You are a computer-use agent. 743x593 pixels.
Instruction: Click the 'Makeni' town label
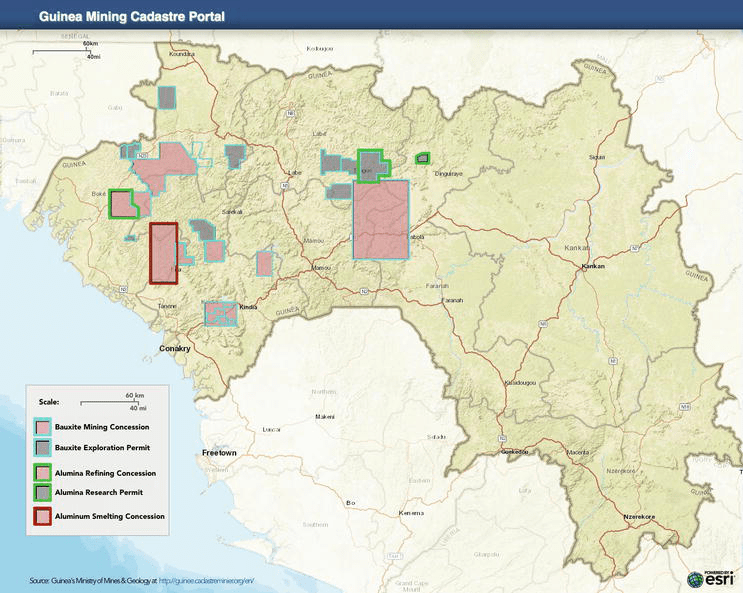[x=325, y=417]
